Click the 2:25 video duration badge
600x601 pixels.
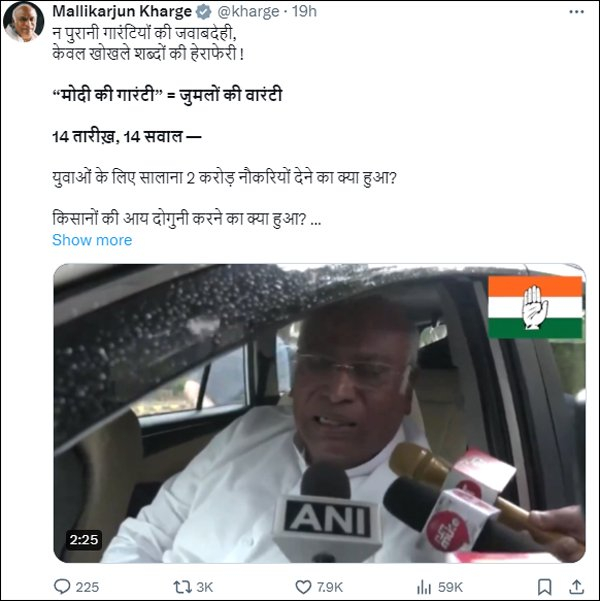coord(84,540)
